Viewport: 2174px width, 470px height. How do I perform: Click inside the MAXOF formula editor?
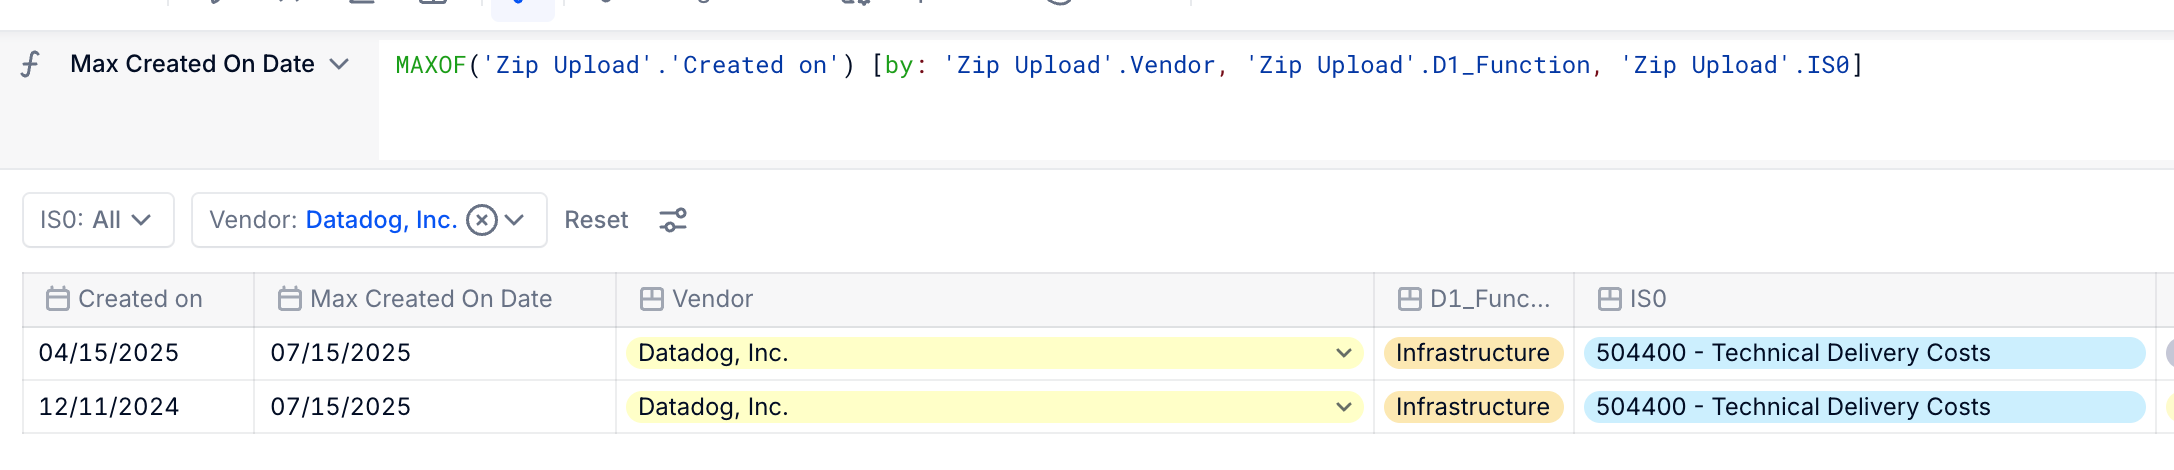(x=1270, y=100)
